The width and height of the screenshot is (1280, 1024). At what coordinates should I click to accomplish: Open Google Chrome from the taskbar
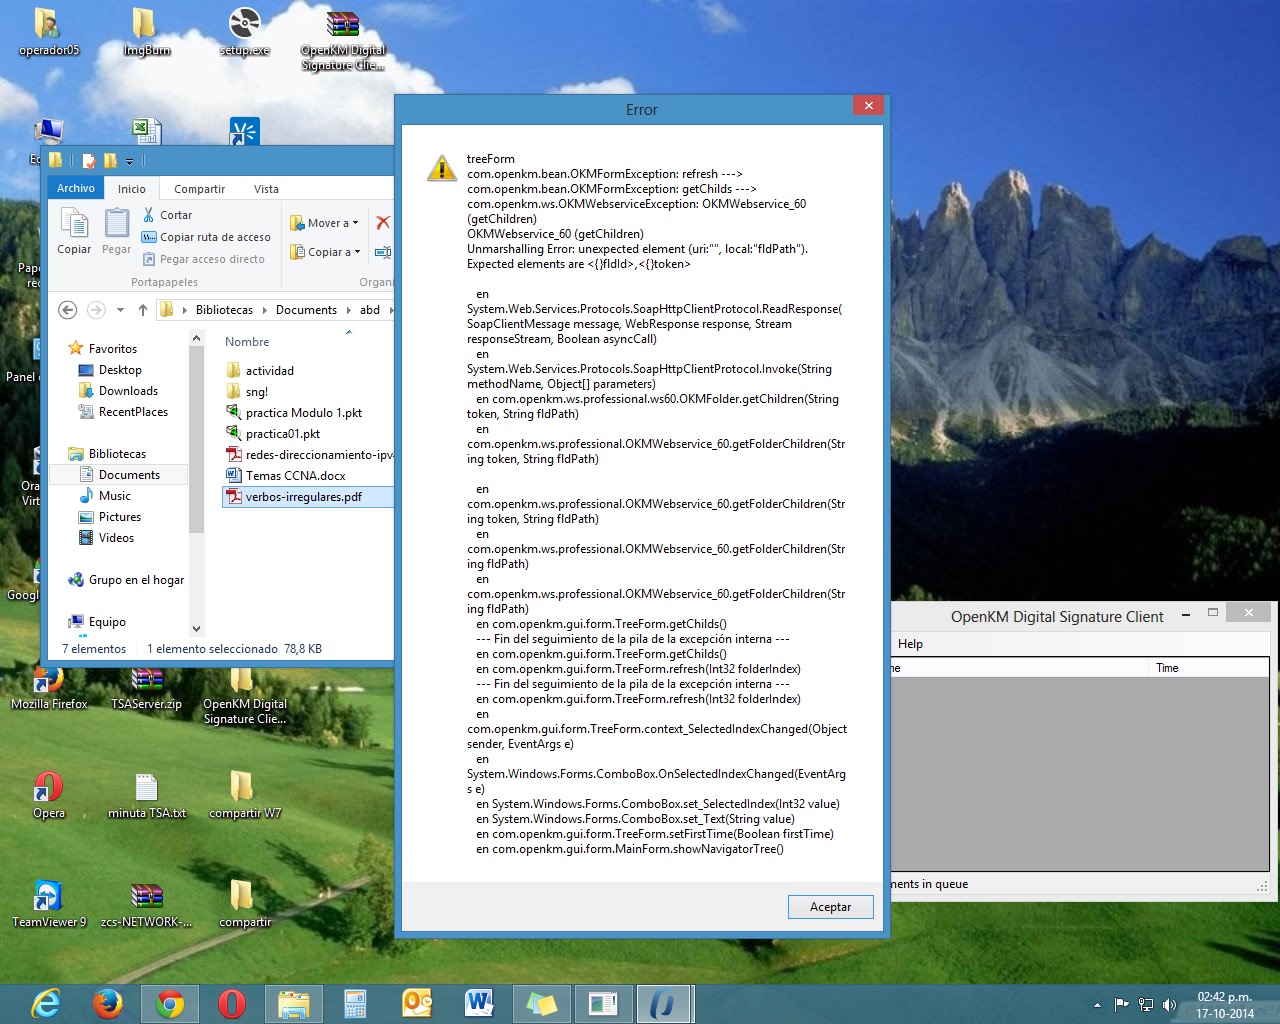170,1003
